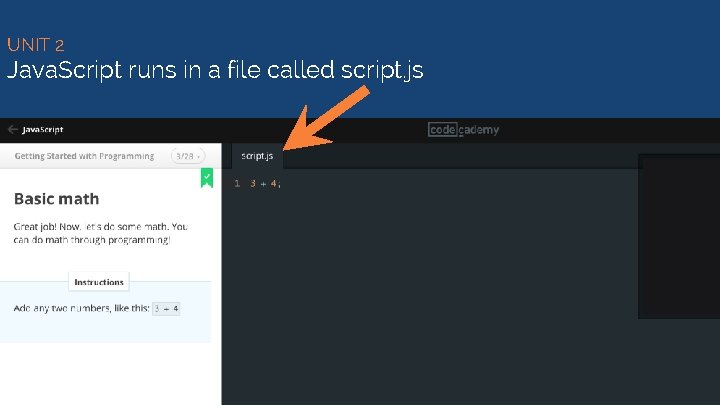Click line number 1 in editor gutter
Image resolution: width=720 pixels, height=405 pixels.
click(237, 183)
